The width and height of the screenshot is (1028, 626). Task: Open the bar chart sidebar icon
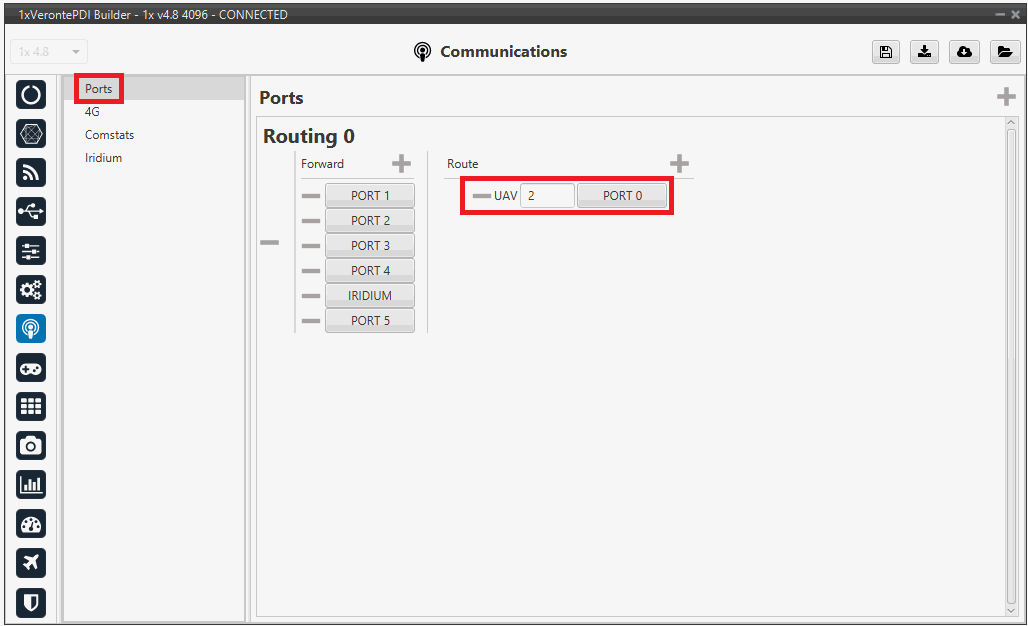(x=31, y=485)
